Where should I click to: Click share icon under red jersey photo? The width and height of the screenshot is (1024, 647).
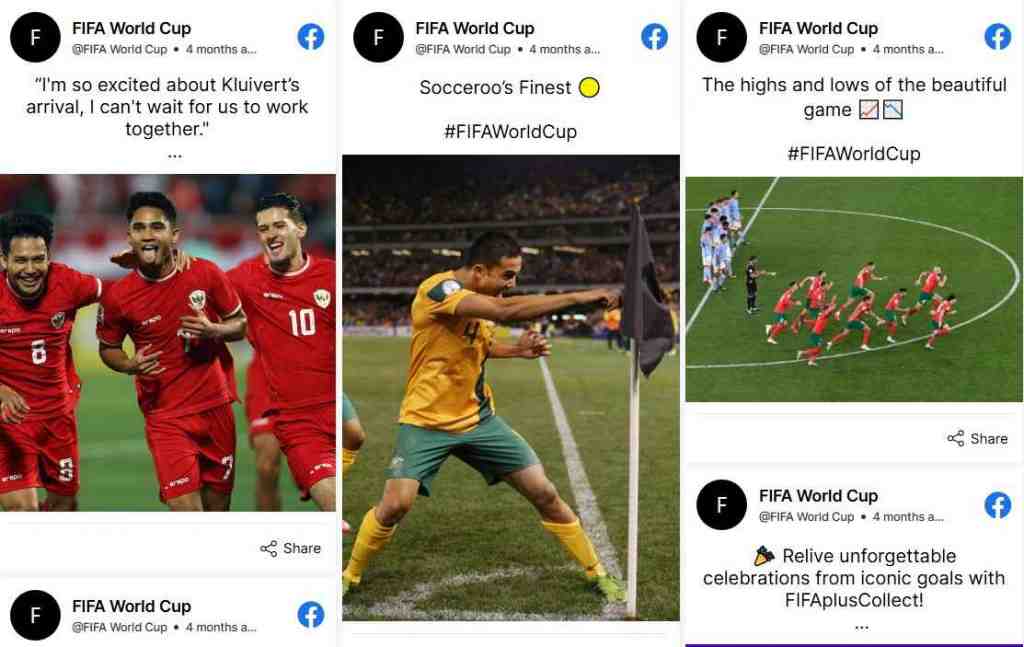coord(268,548)
